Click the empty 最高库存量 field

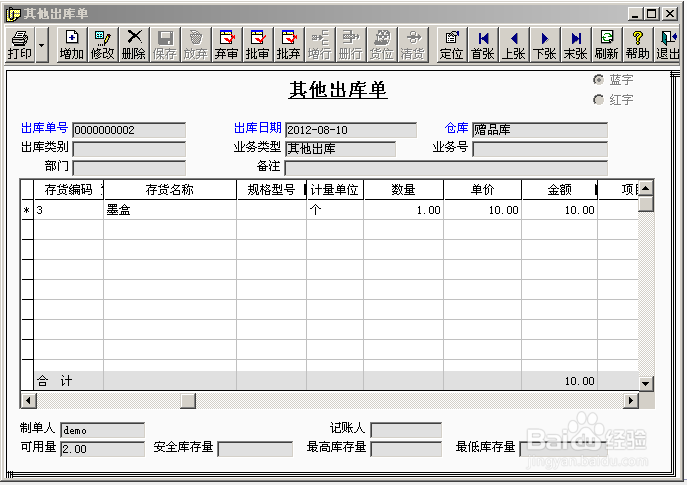[406, 449]
